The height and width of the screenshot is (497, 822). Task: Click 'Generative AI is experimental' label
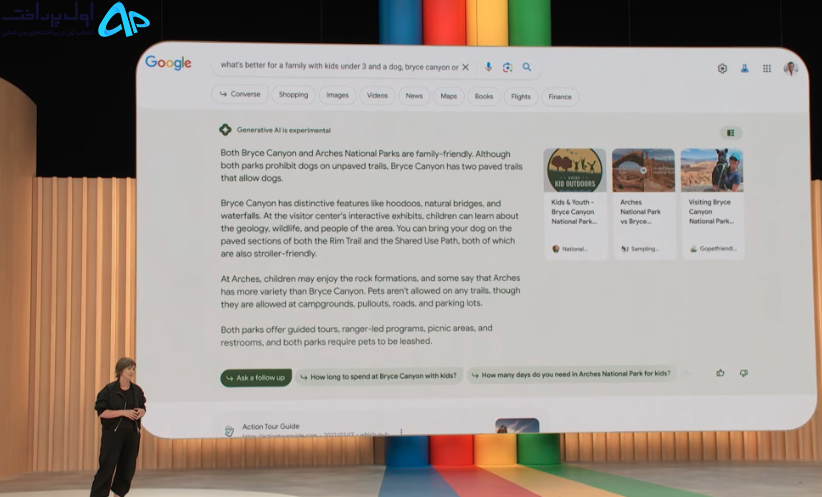(x=284, y=130)
